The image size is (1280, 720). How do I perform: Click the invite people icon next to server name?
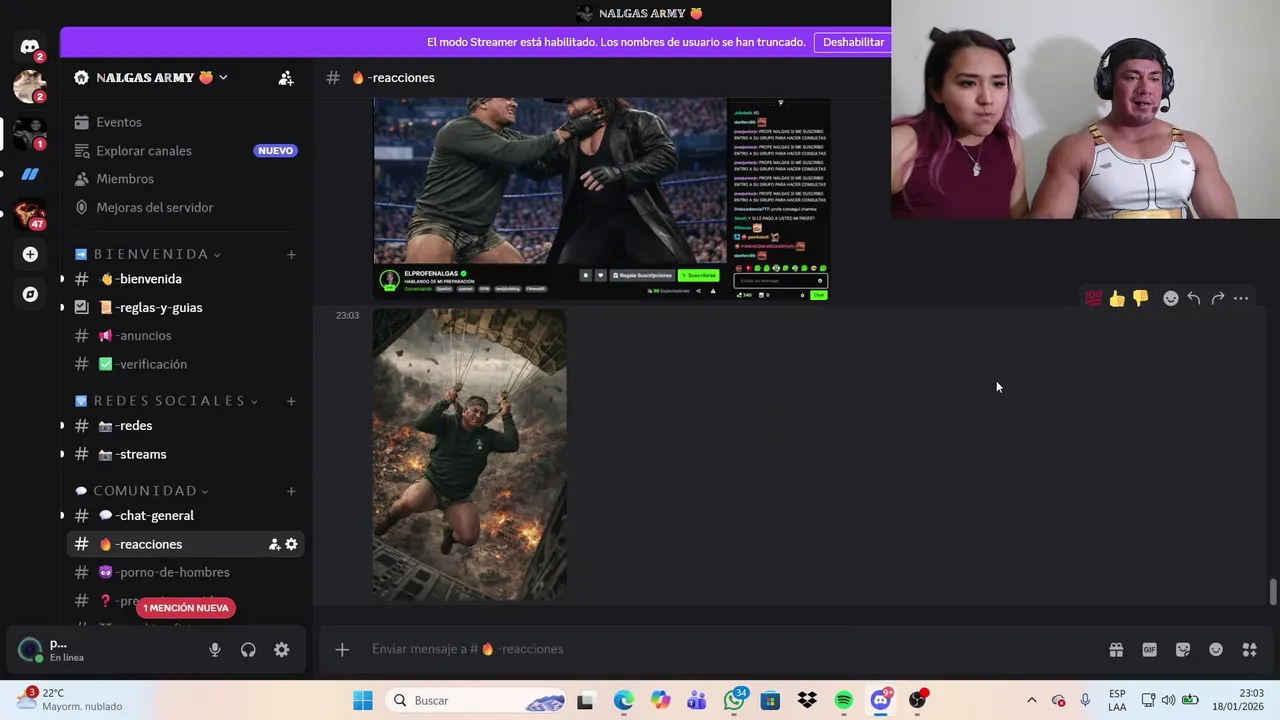286,77
